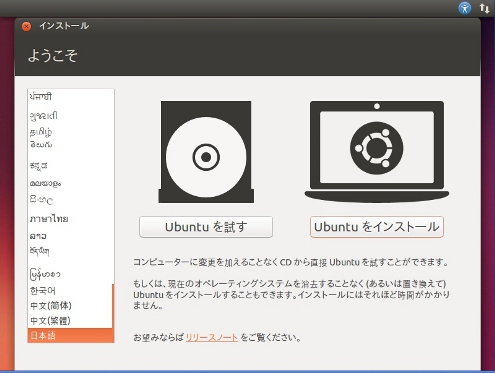Select 日本語 in the language list

71,336
